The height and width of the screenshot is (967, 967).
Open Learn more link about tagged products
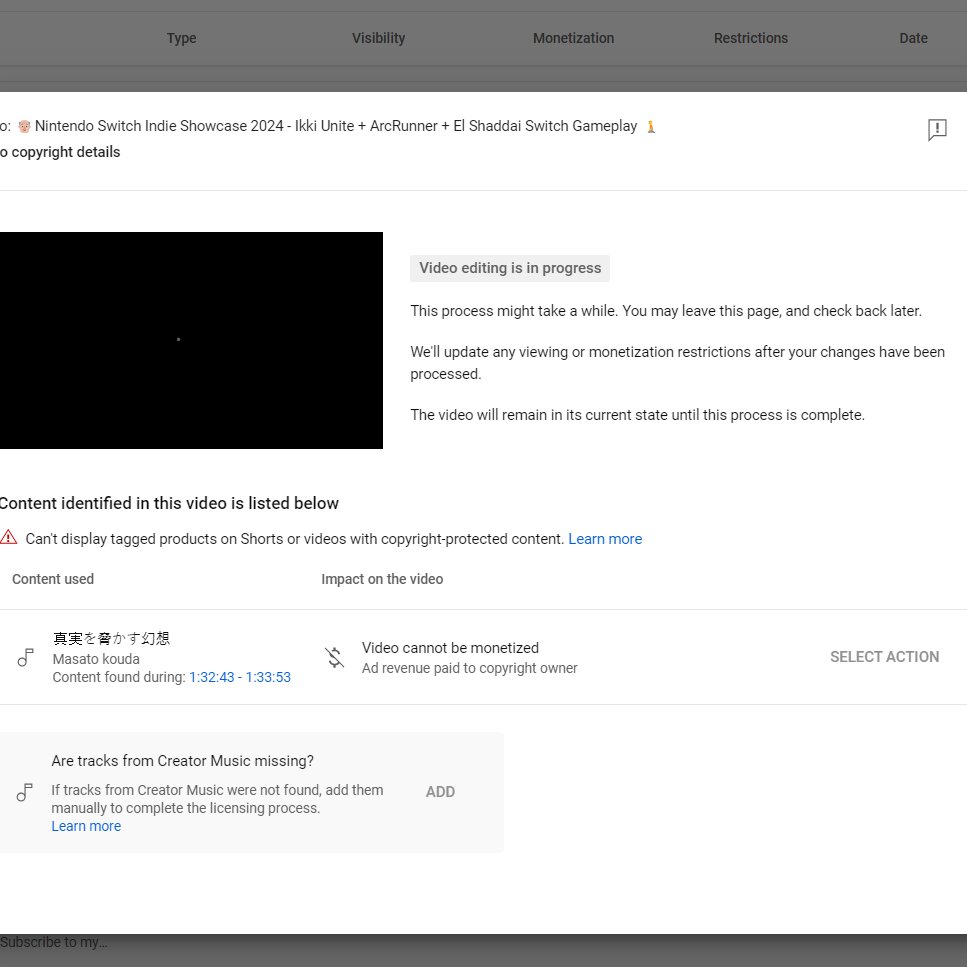[x=605, y=539]
